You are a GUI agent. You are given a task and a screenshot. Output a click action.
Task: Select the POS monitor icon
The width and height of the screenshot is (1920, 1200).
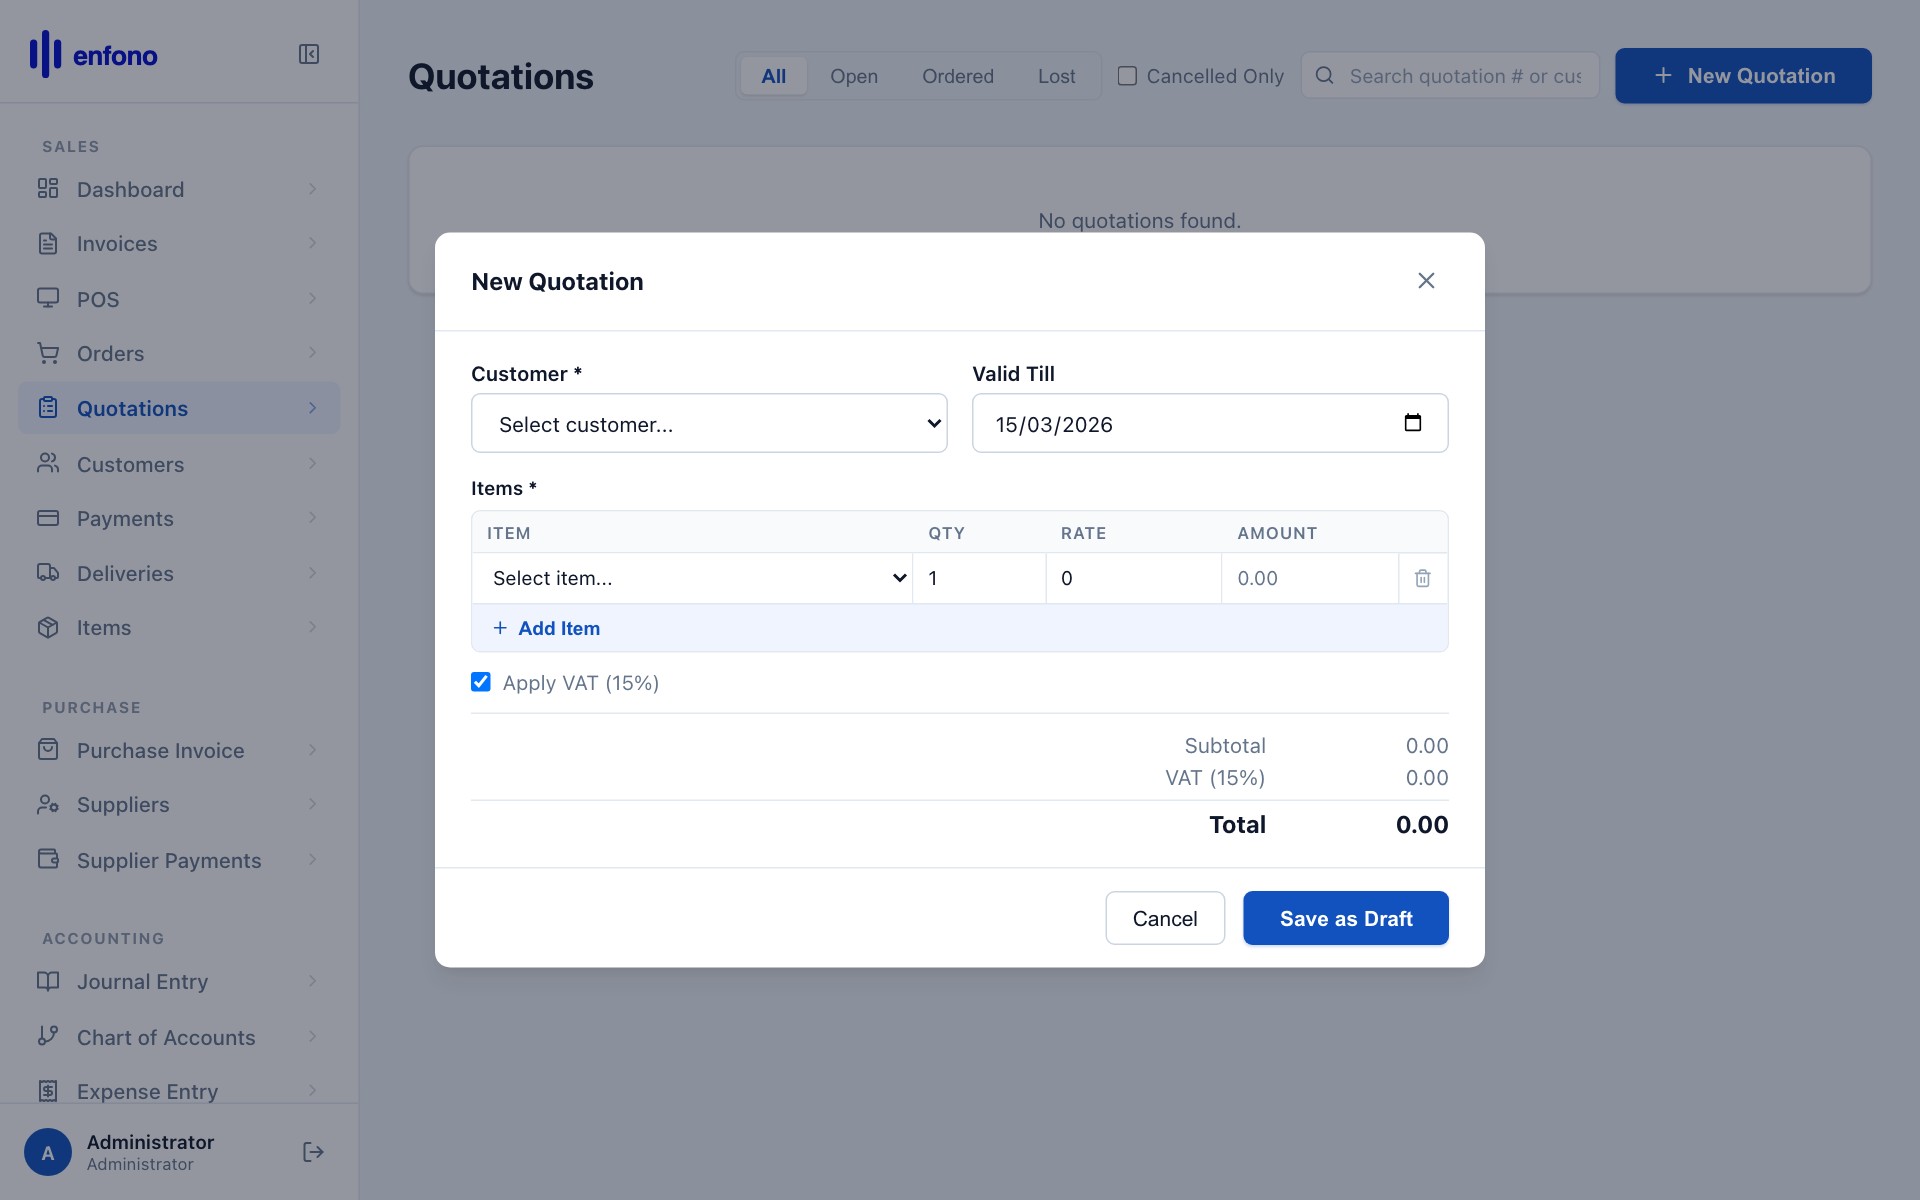tap(48, 298)
